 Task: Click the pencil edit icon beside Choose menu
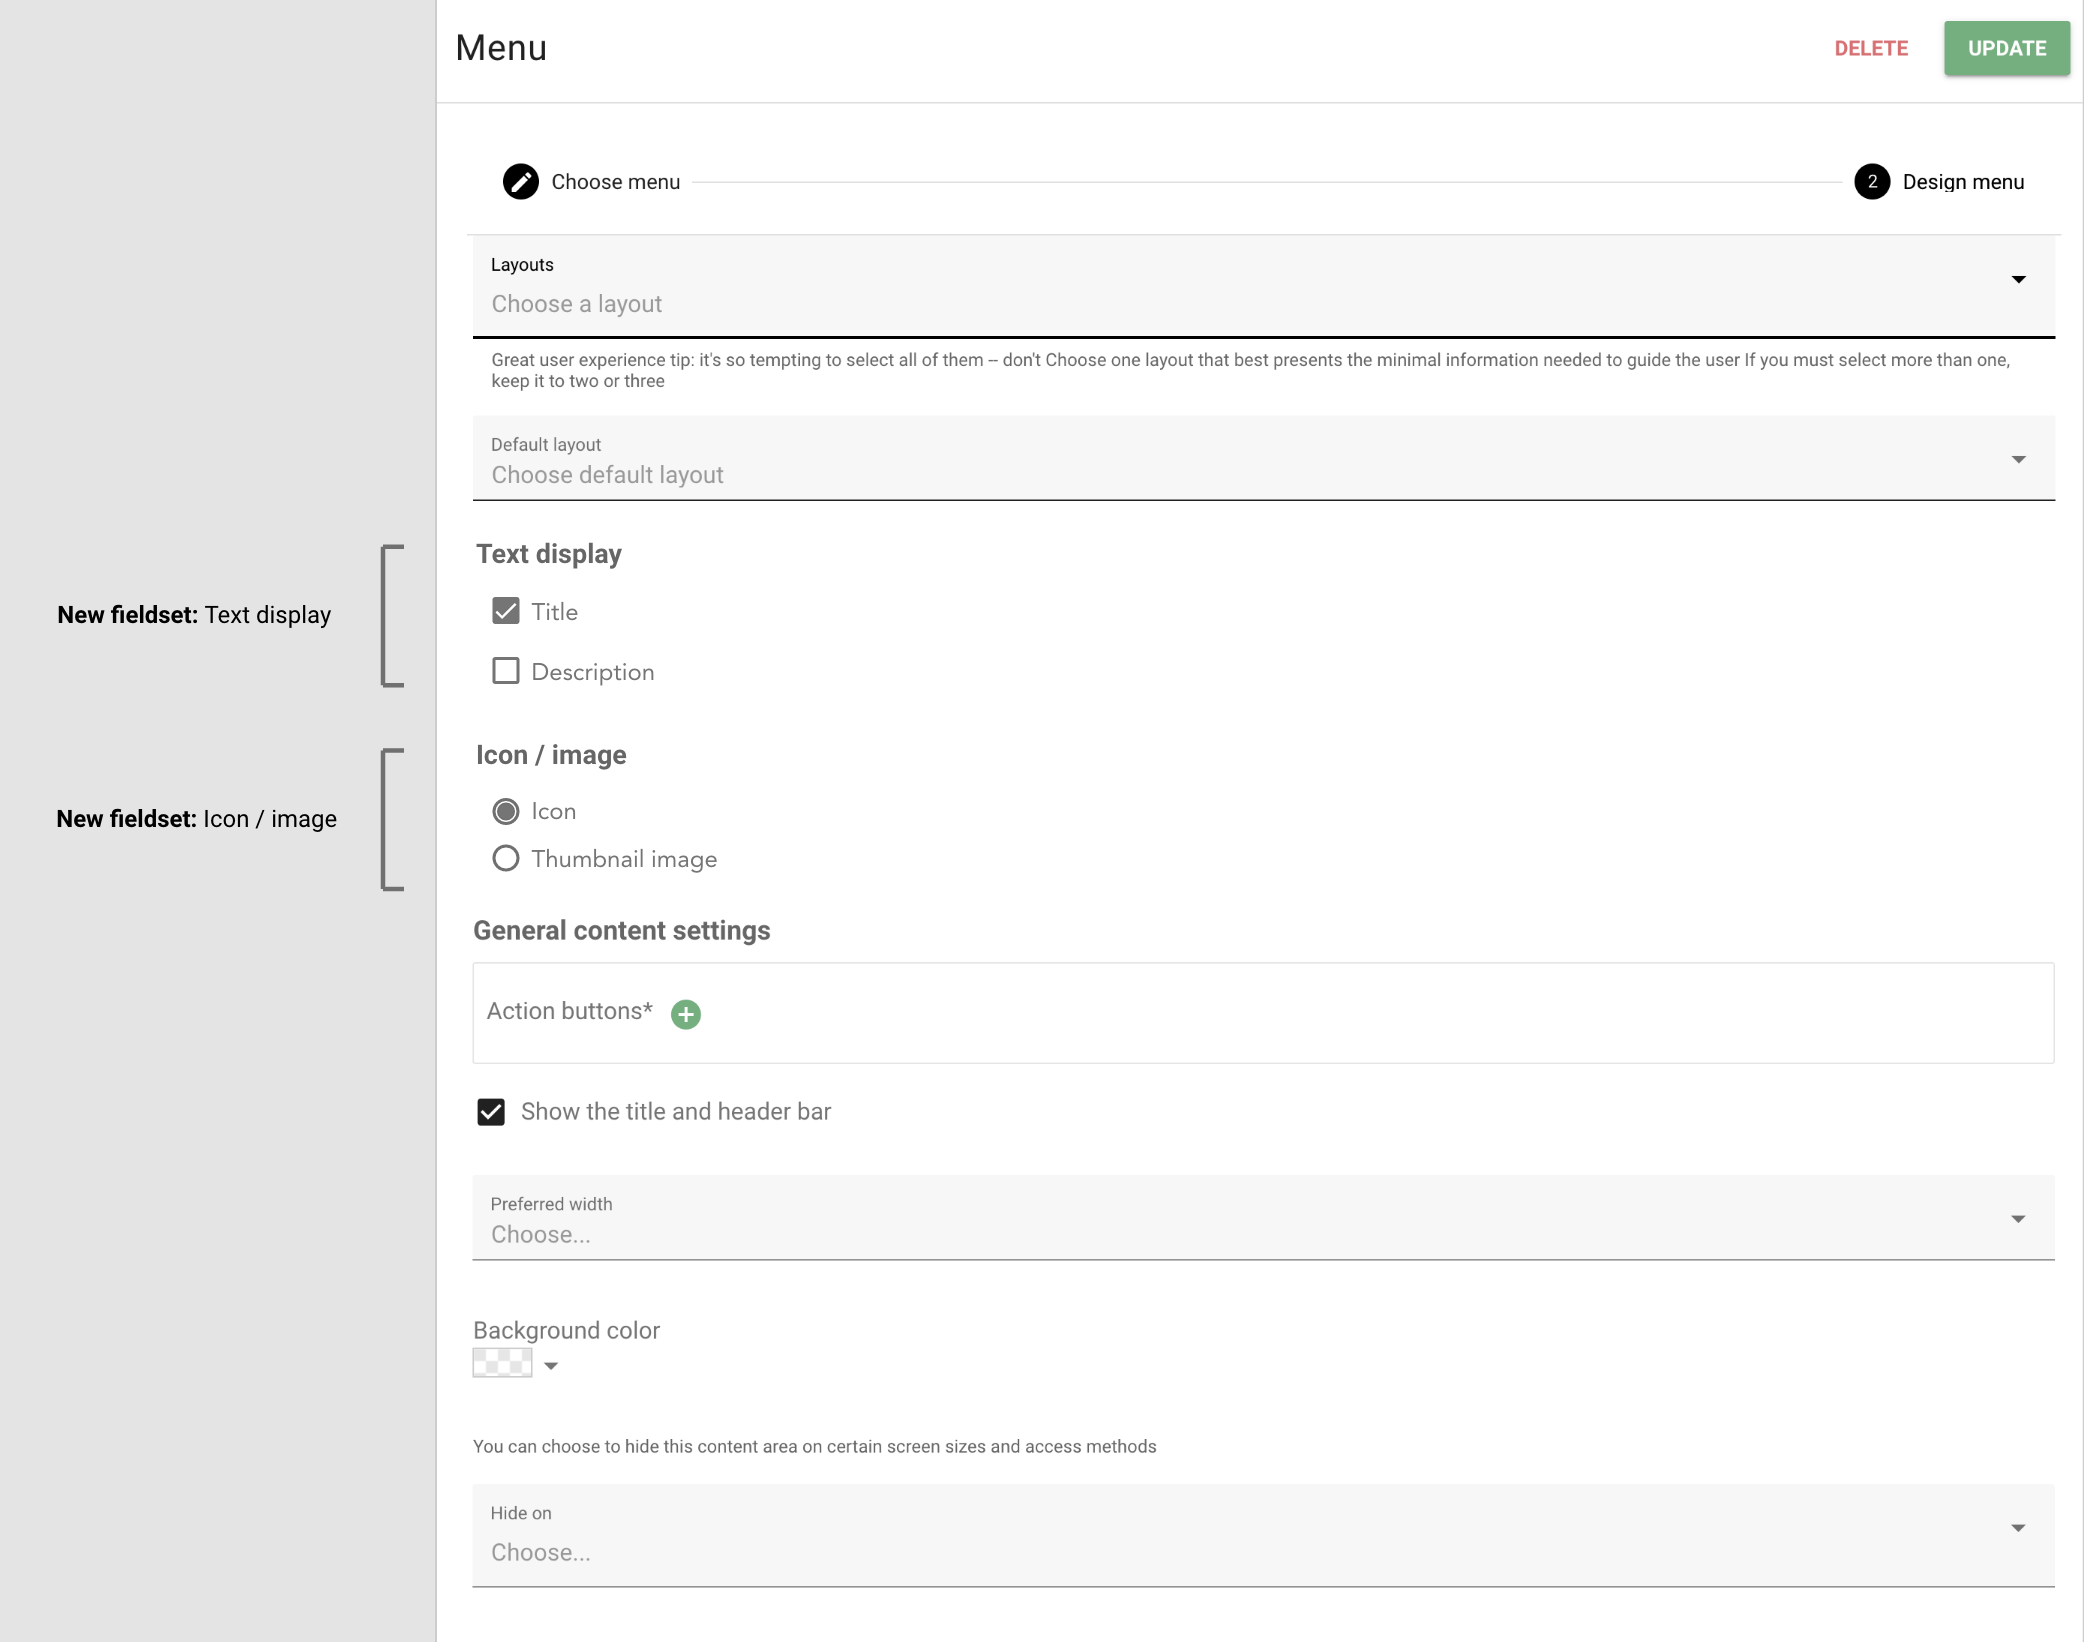tap(520, 182)
